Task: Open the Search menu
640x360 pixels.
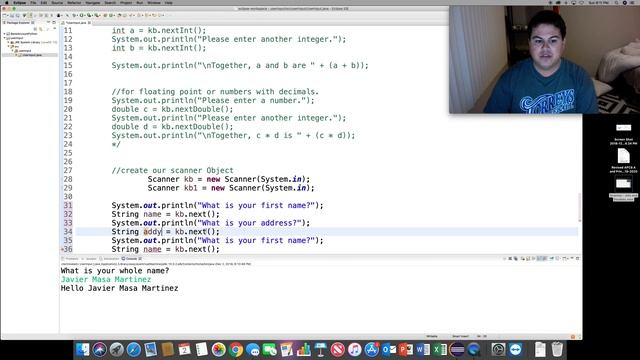Action: [110, 2]
